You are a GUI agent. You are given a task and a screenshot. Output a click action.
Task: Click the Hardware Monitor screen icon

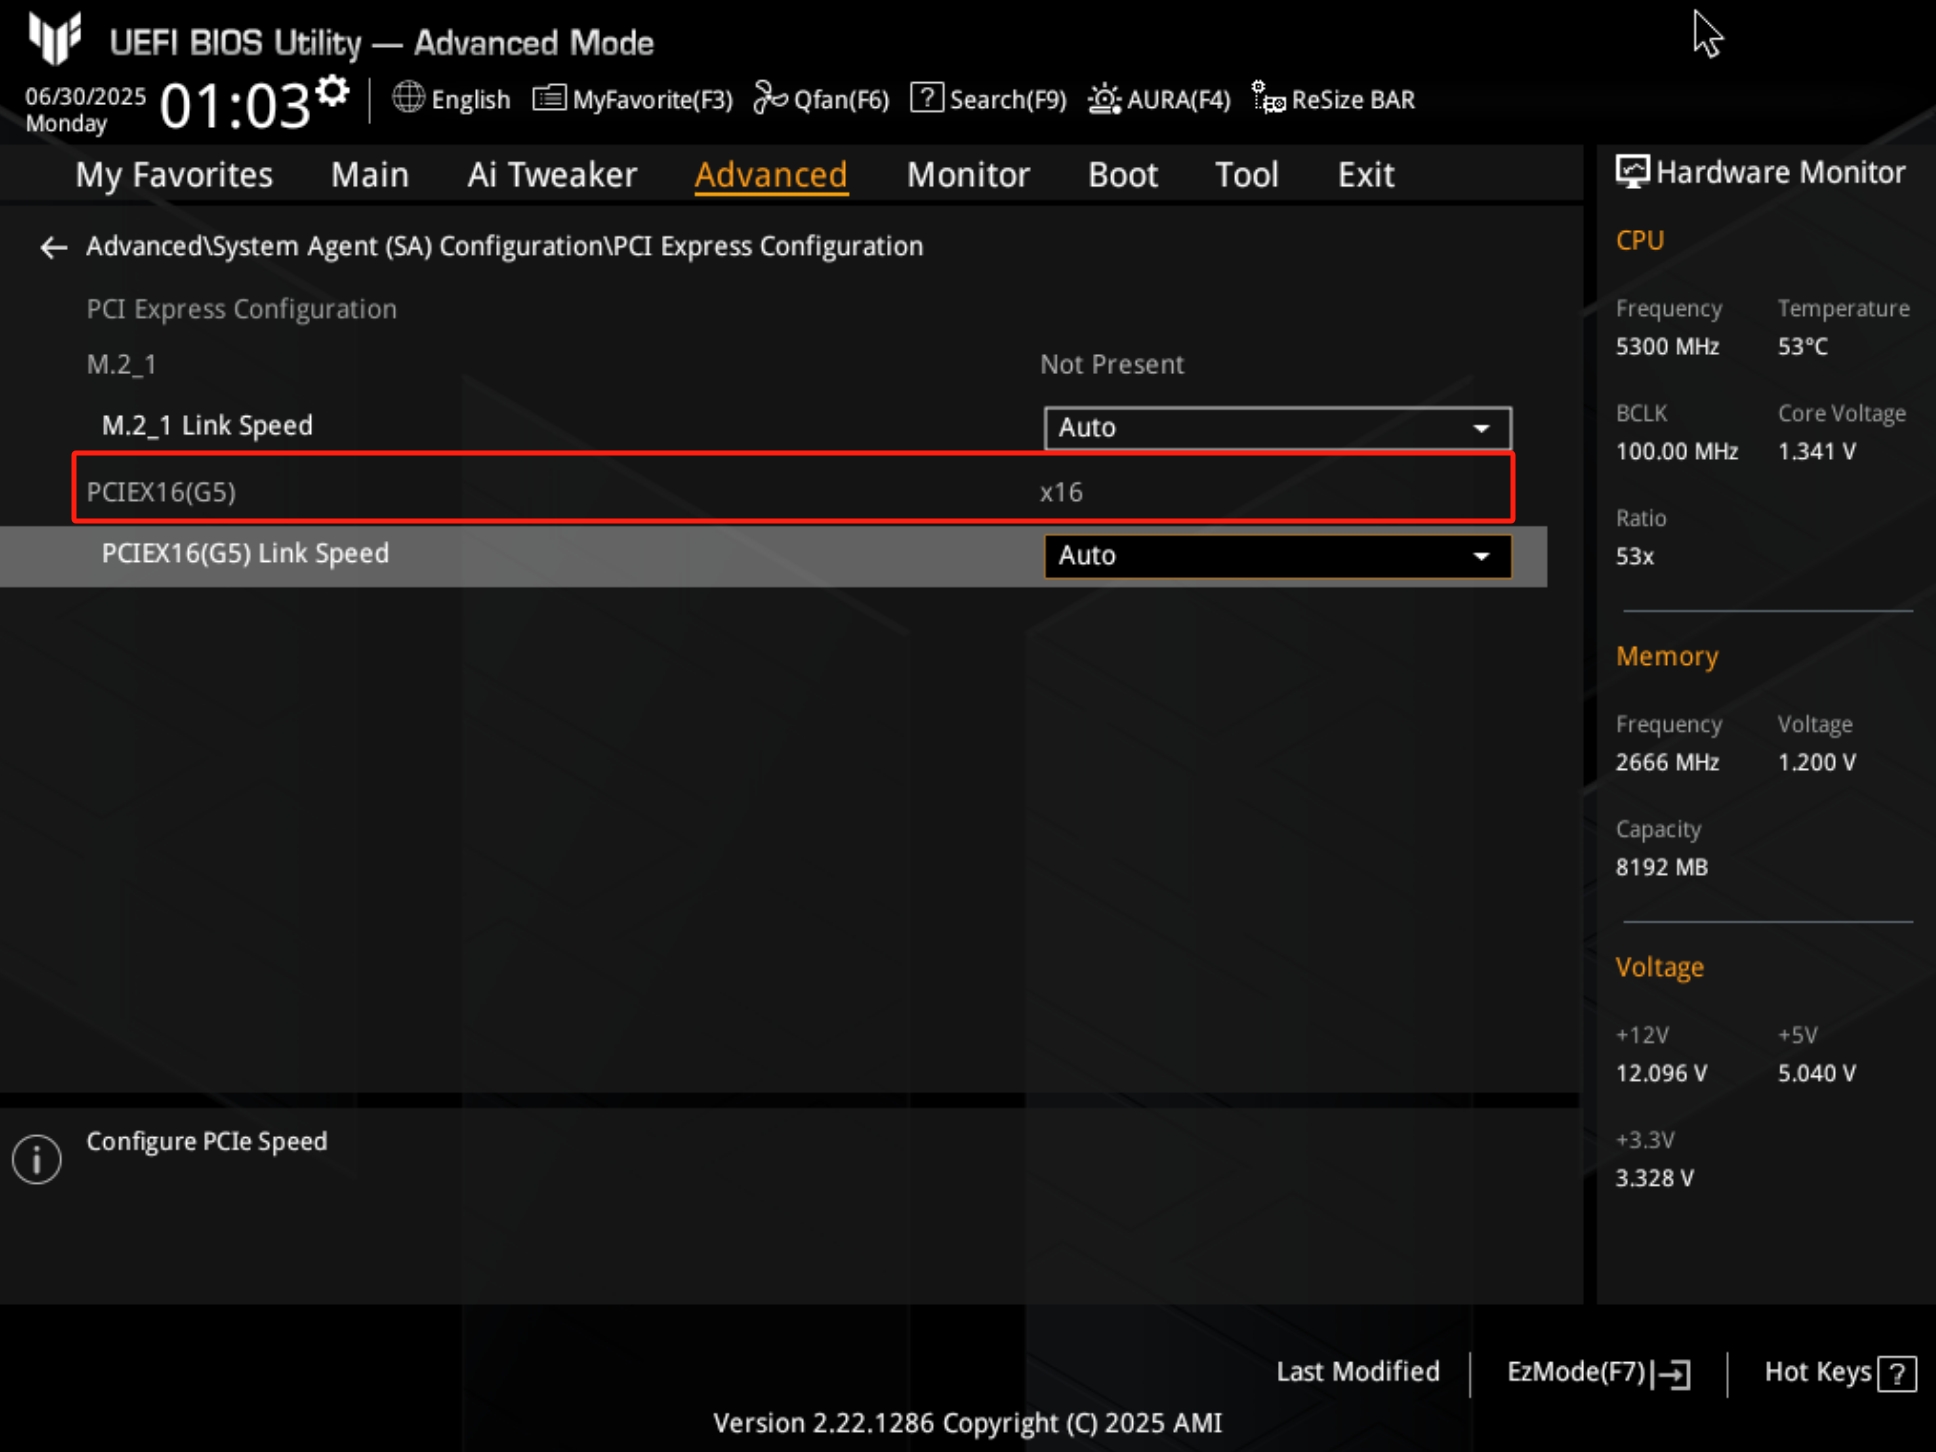[1632, 172]
